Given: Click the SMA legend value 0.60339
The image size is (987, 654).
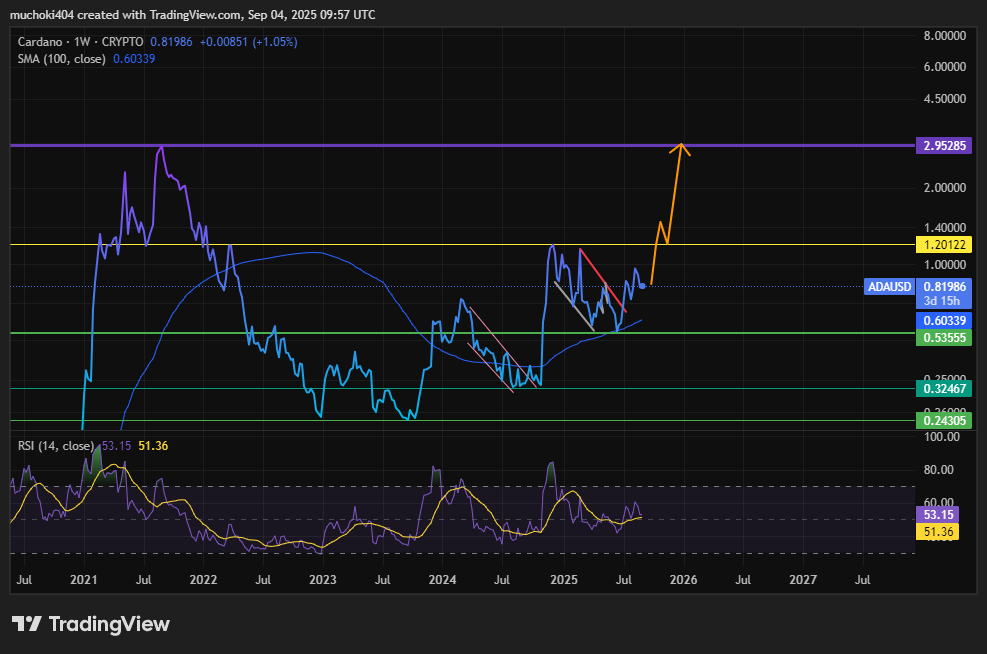Looking at the screenshot, I should (x=134, y=59).
